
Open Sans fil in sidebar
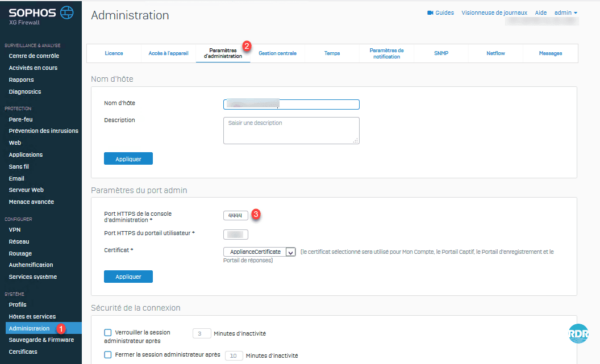[19, 166]
